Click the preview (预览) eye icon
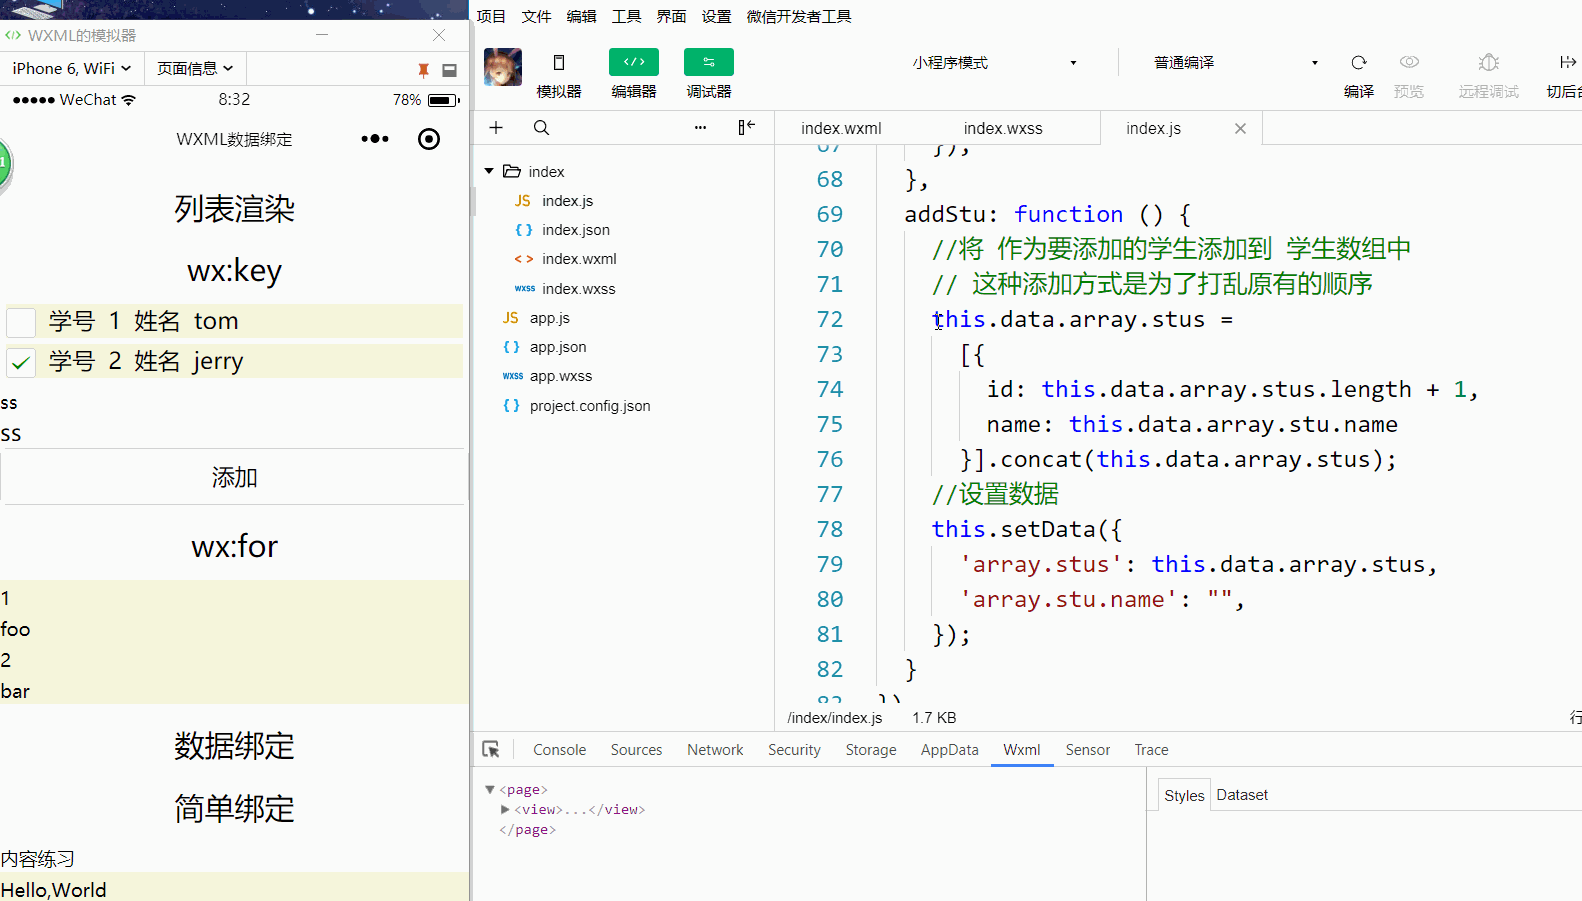1582x901 pixels. (x=1409, y=62)
